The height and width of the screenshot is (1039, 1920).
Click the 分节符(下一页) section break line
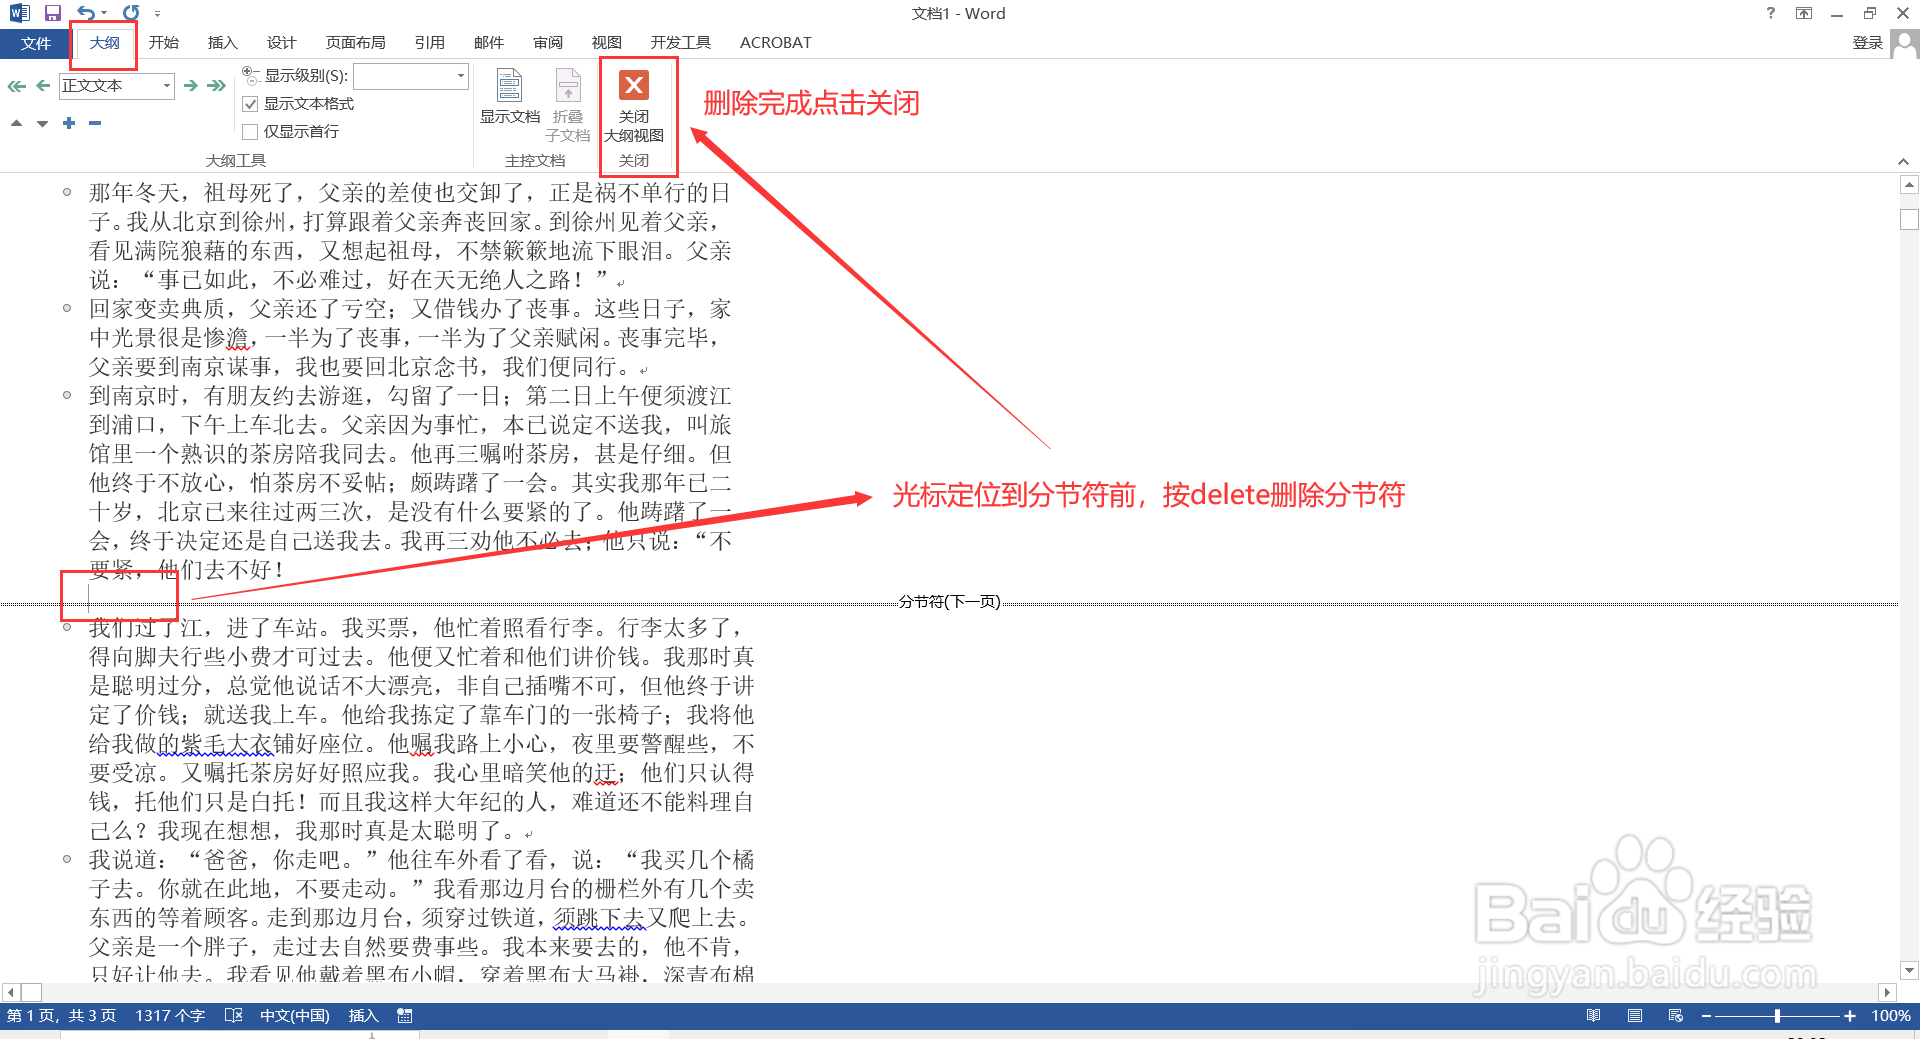[x=949, y=602]
